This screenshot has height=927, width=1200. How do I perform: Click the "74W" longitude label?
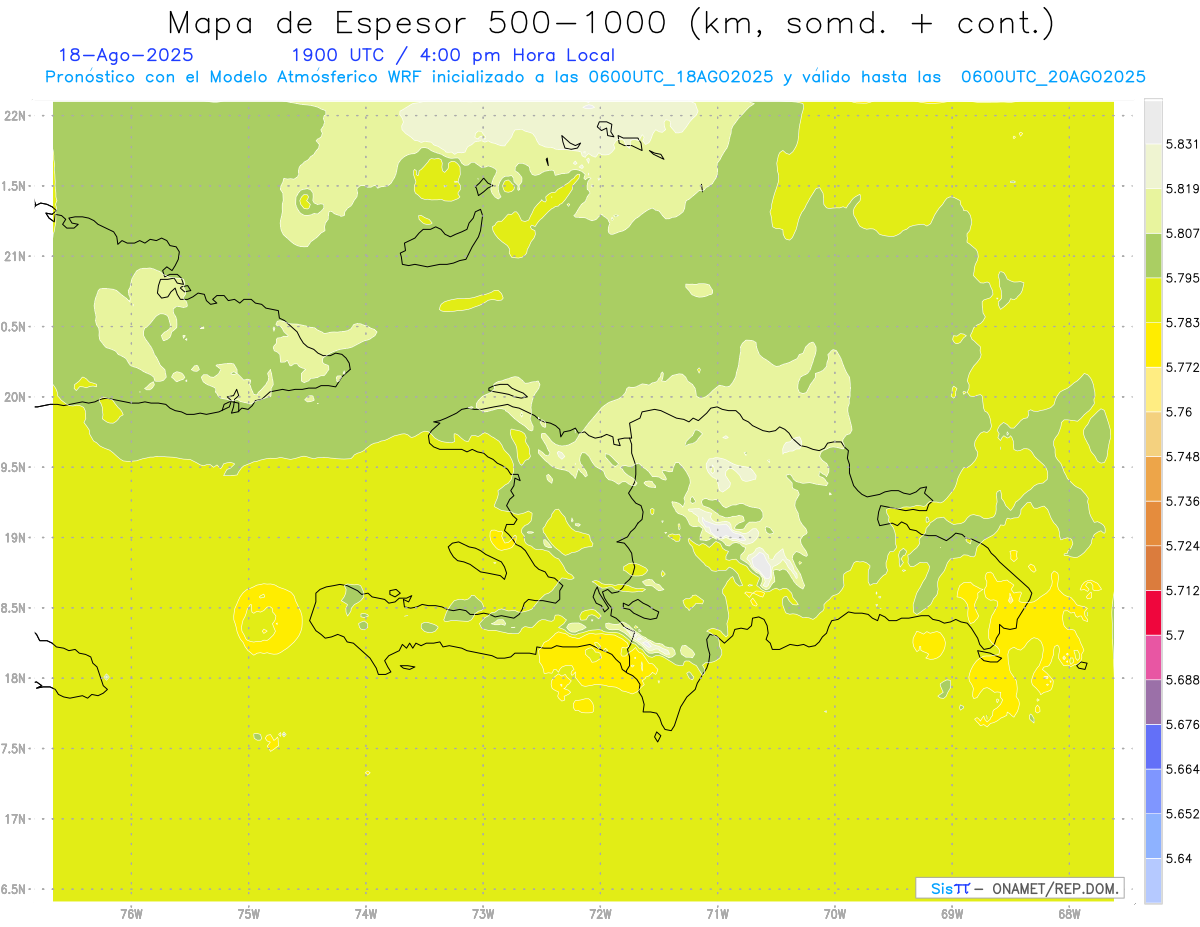(x=366, y=914)
